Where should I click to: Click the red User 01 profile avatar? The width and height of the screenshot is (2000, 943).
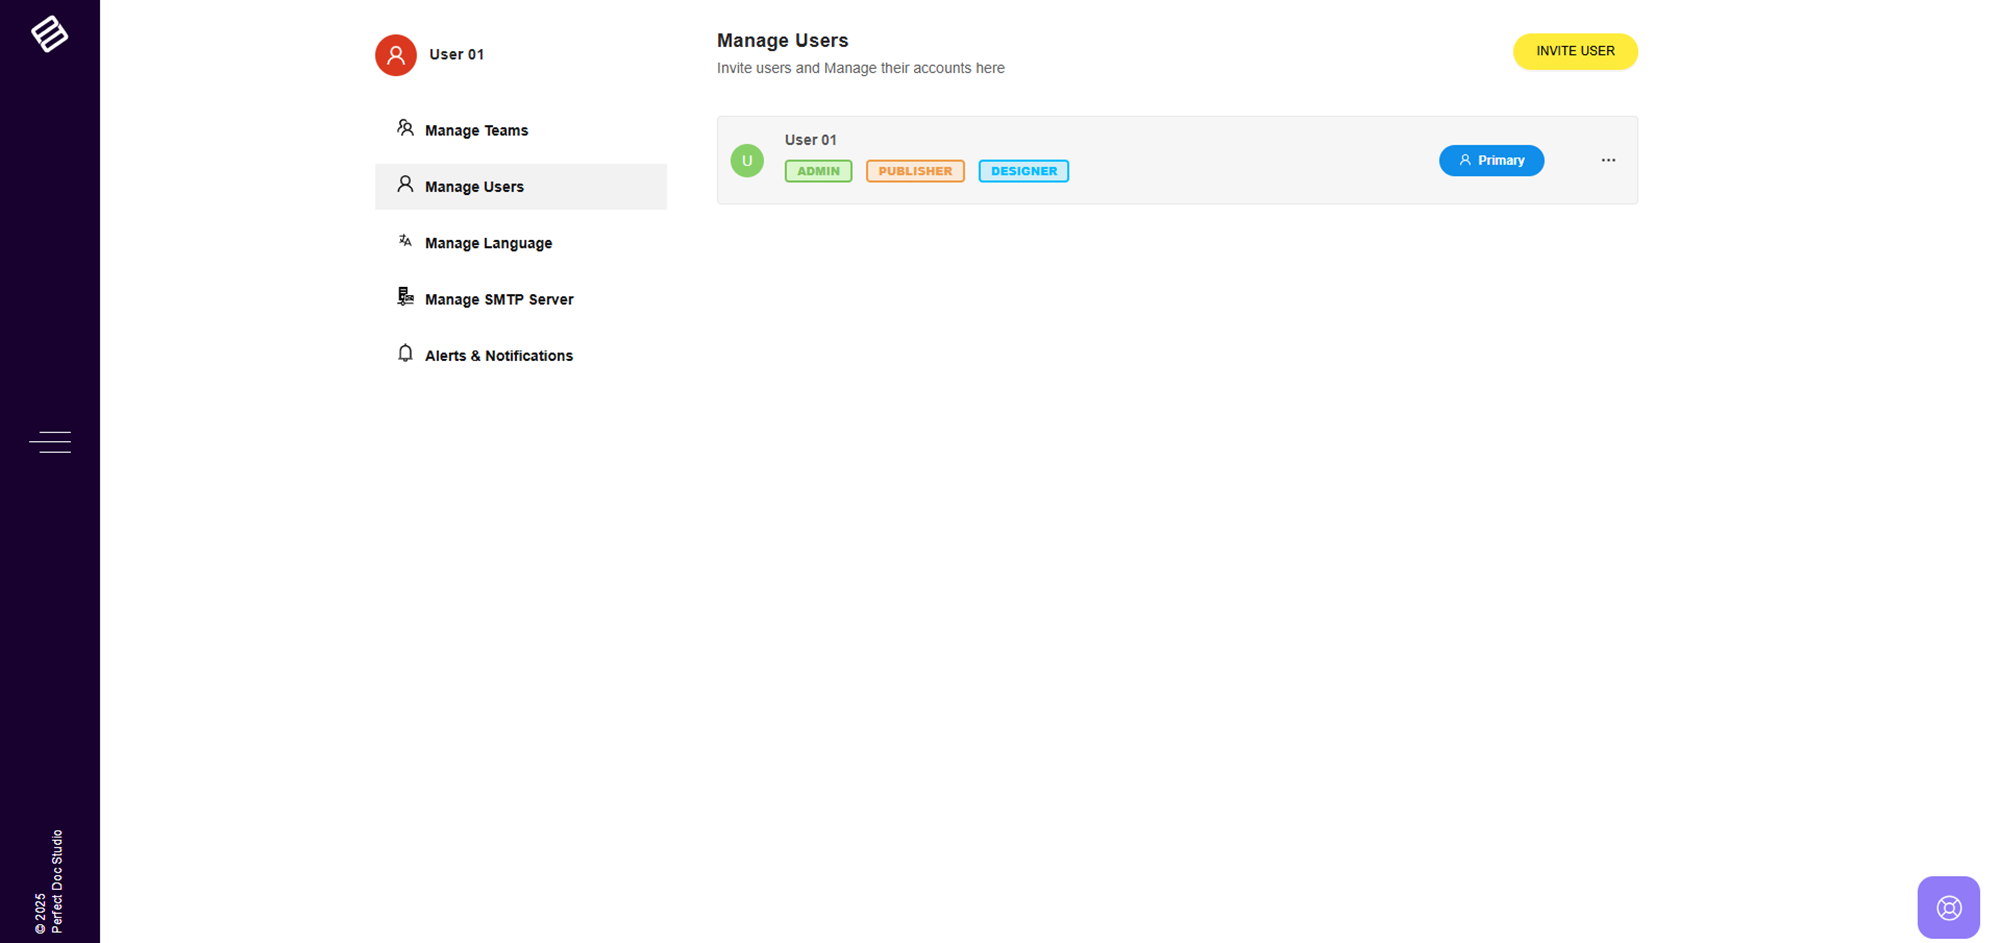396,55
